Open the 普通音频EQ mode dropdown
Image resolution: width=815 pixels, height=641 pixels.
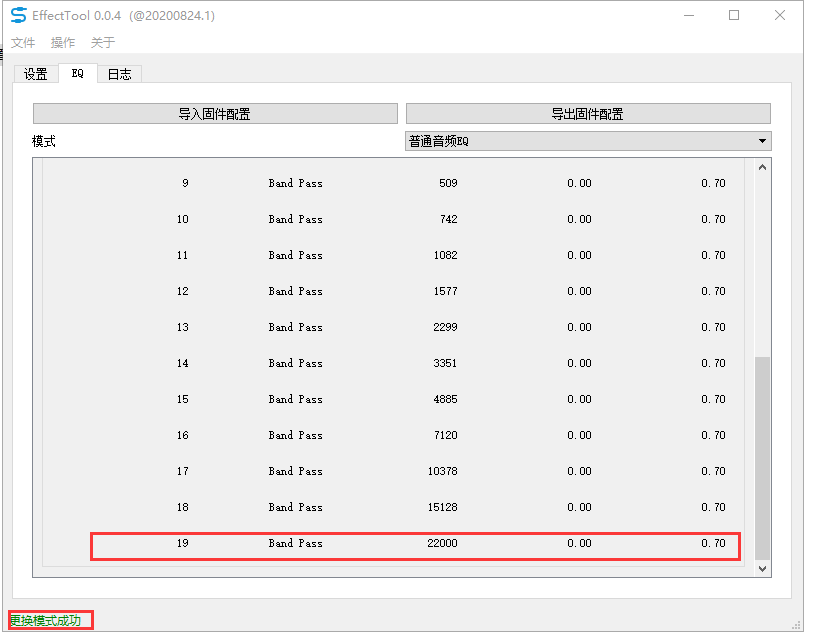(x=588, y=141)
